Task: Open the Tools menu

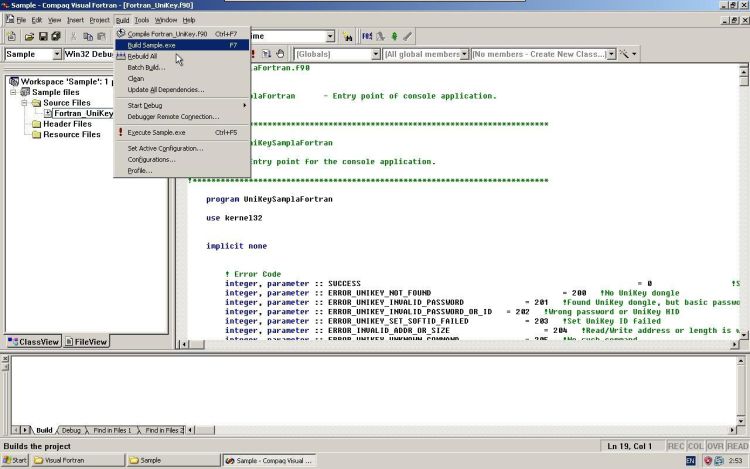Action: pos(142,20)
